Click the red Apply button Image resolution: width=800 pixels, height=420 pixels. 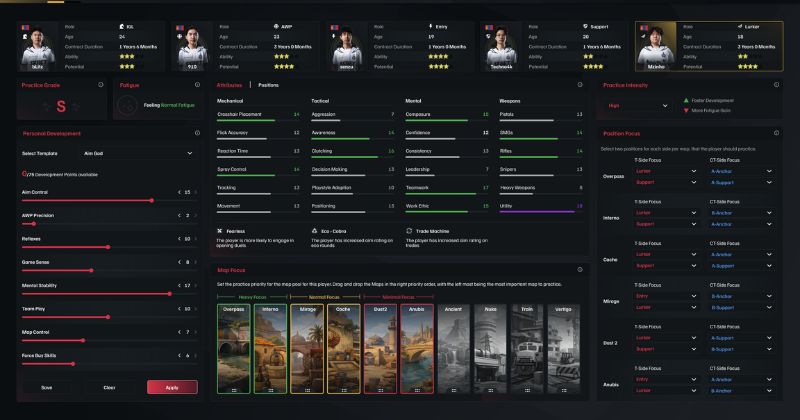point(172,387)
